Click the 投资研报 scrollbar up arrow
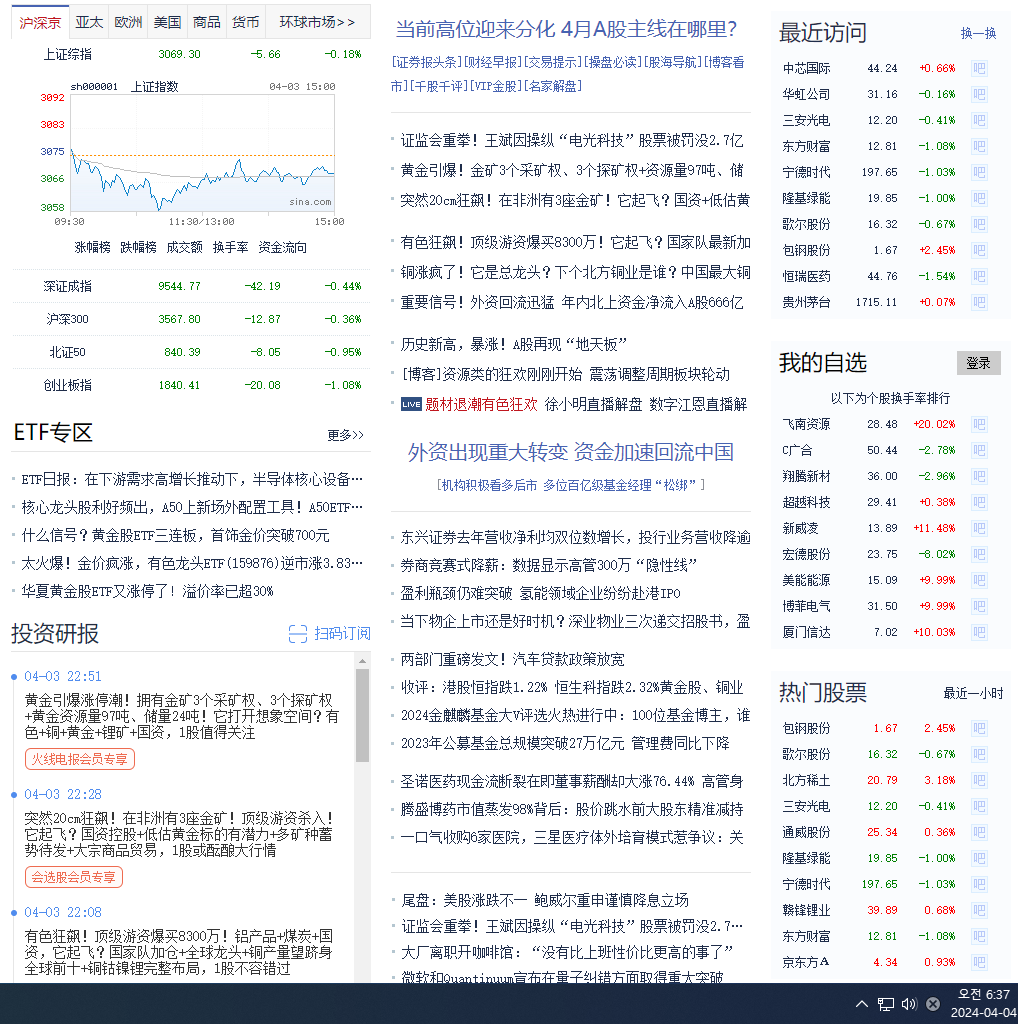Viewport: 1018px width, 1024px height. [x=362, y=662]
